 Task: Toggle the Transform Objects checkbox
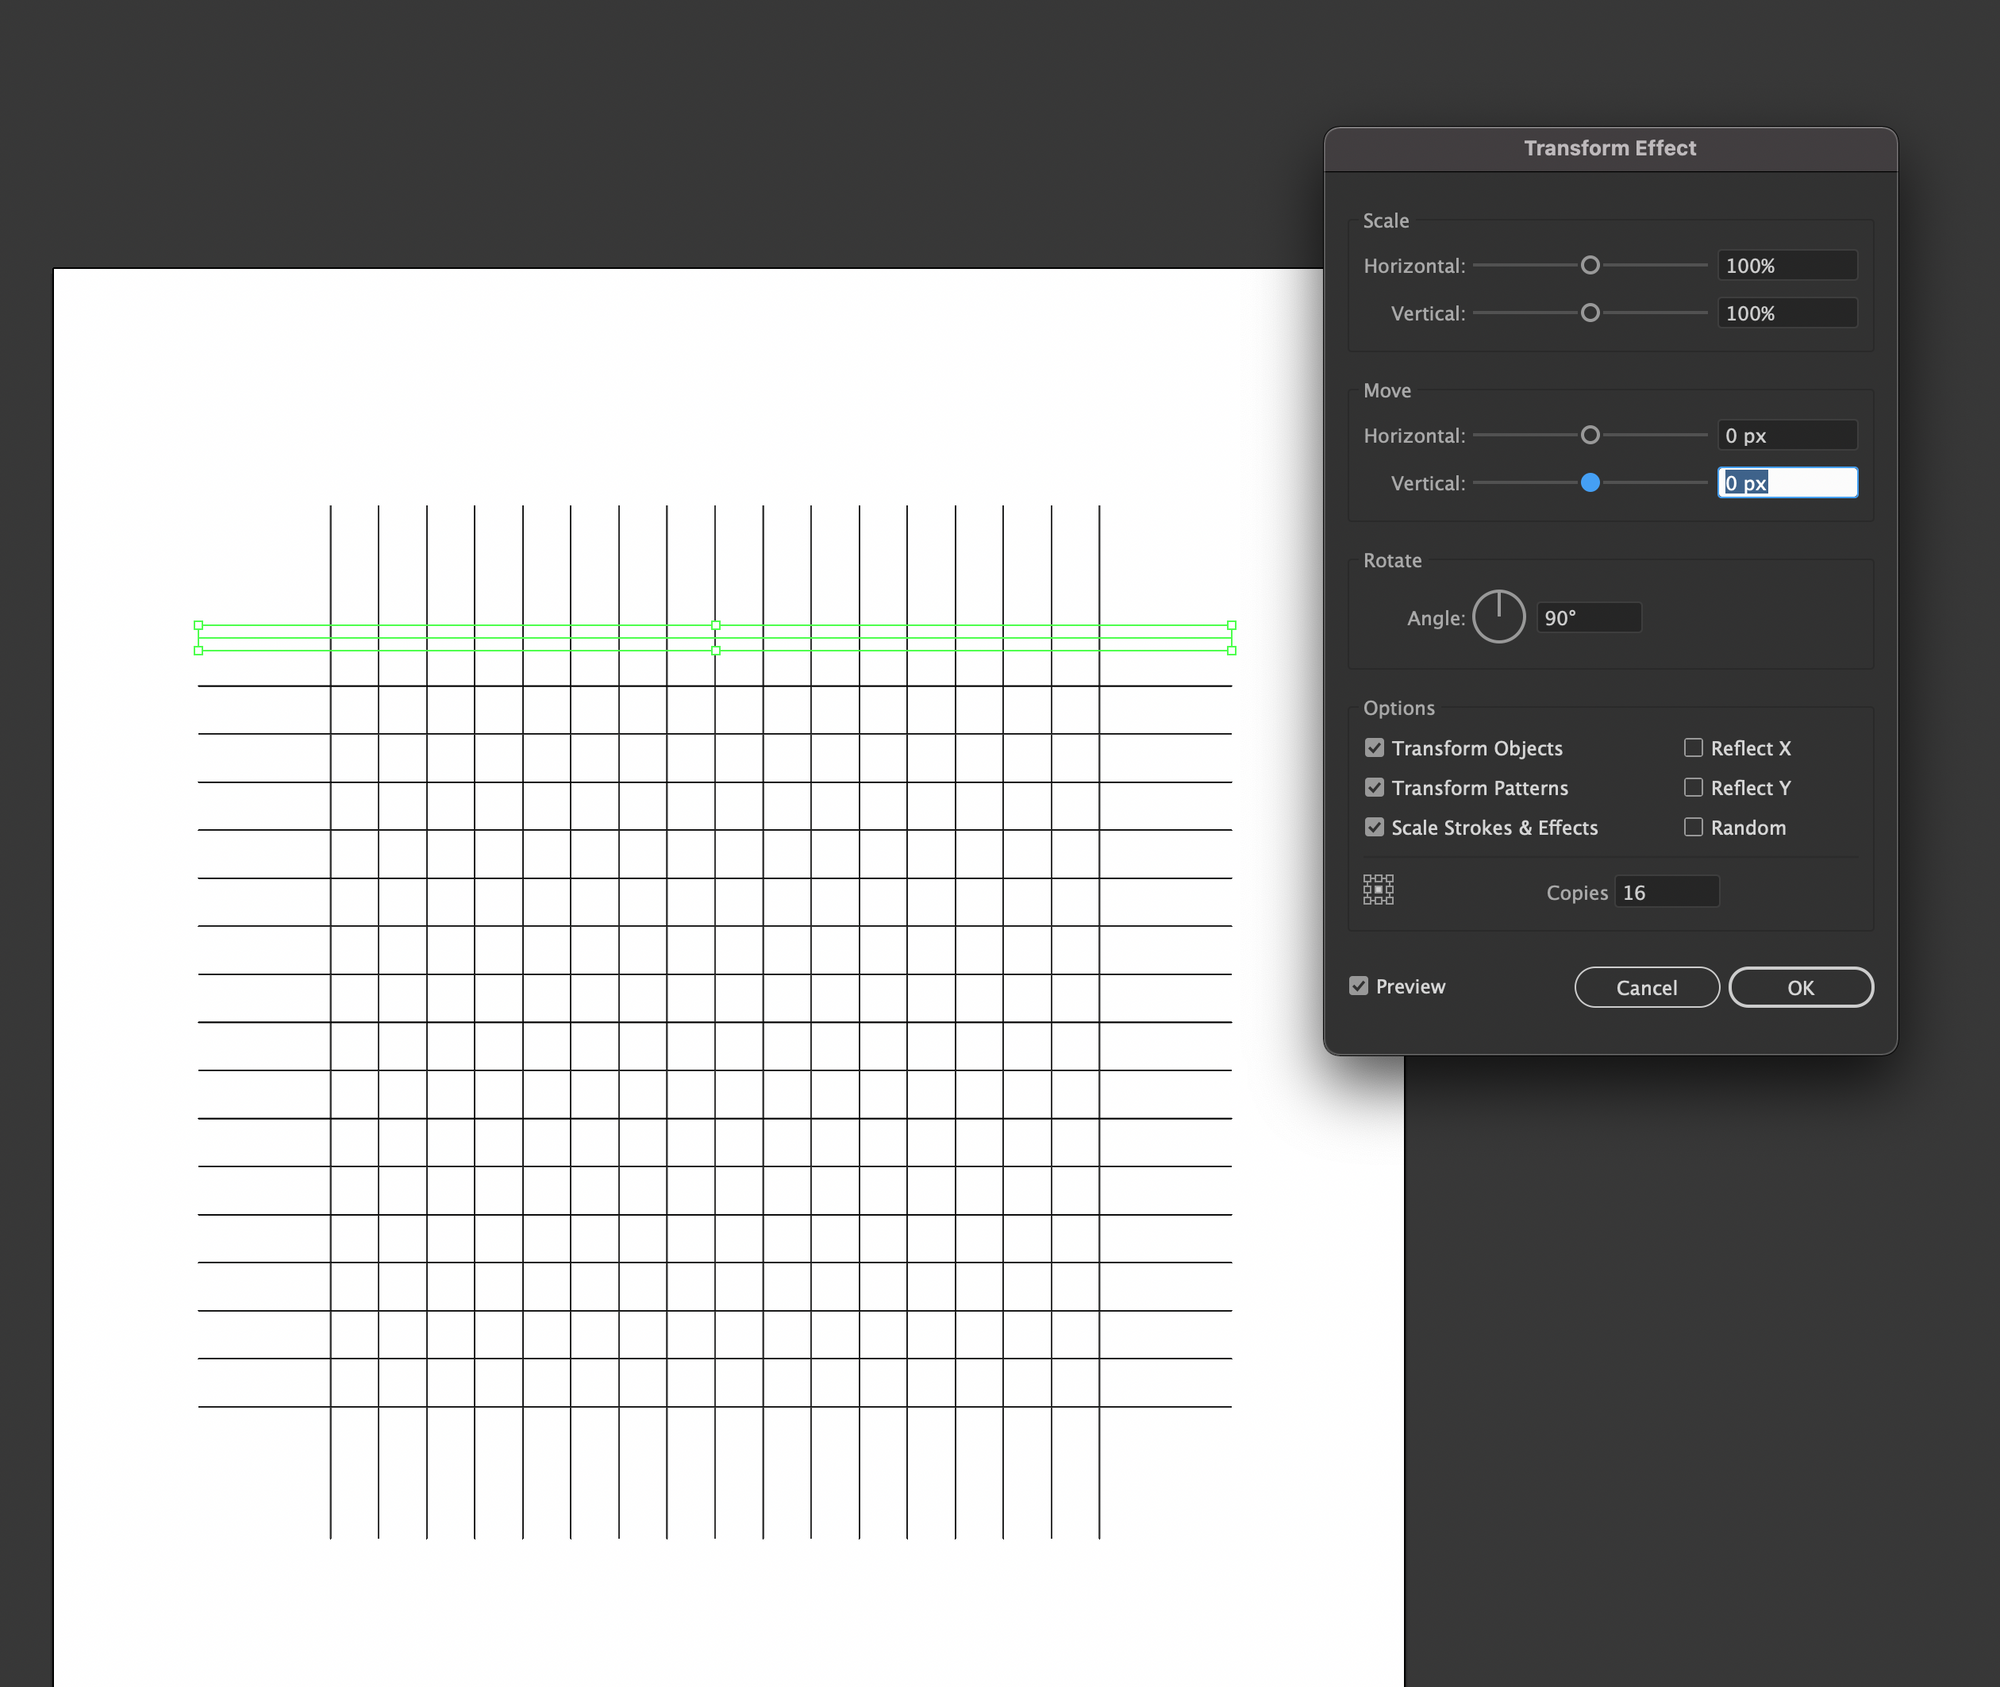coord(1372,748)
